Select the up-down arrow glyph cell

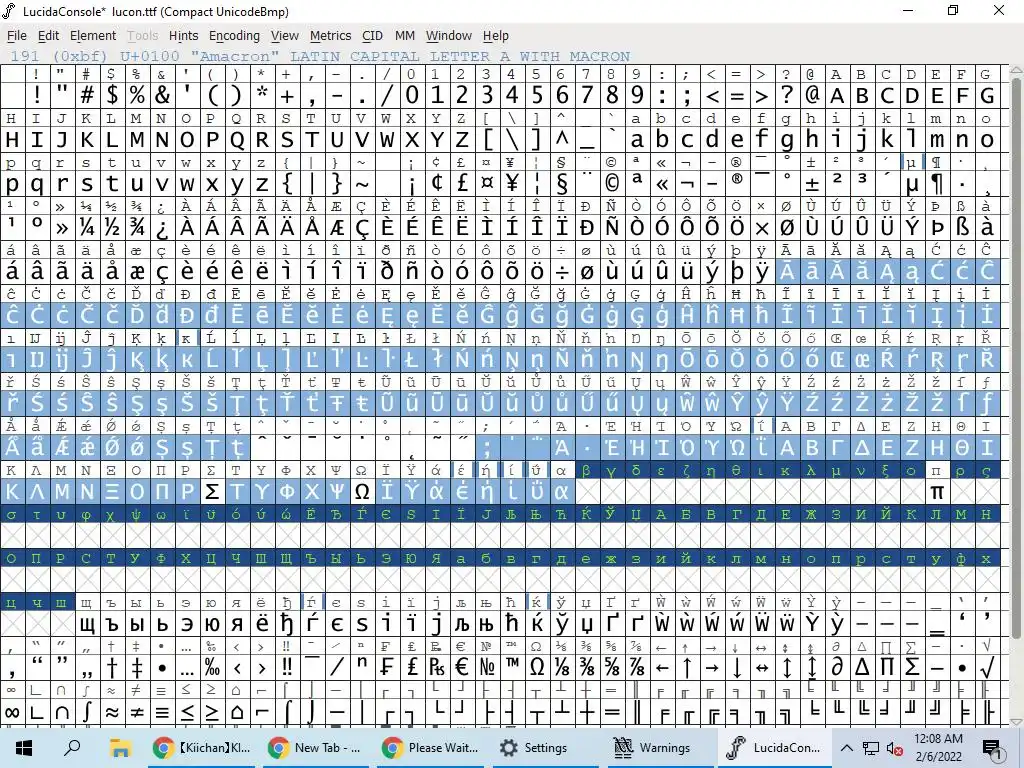tap(786, 667)
